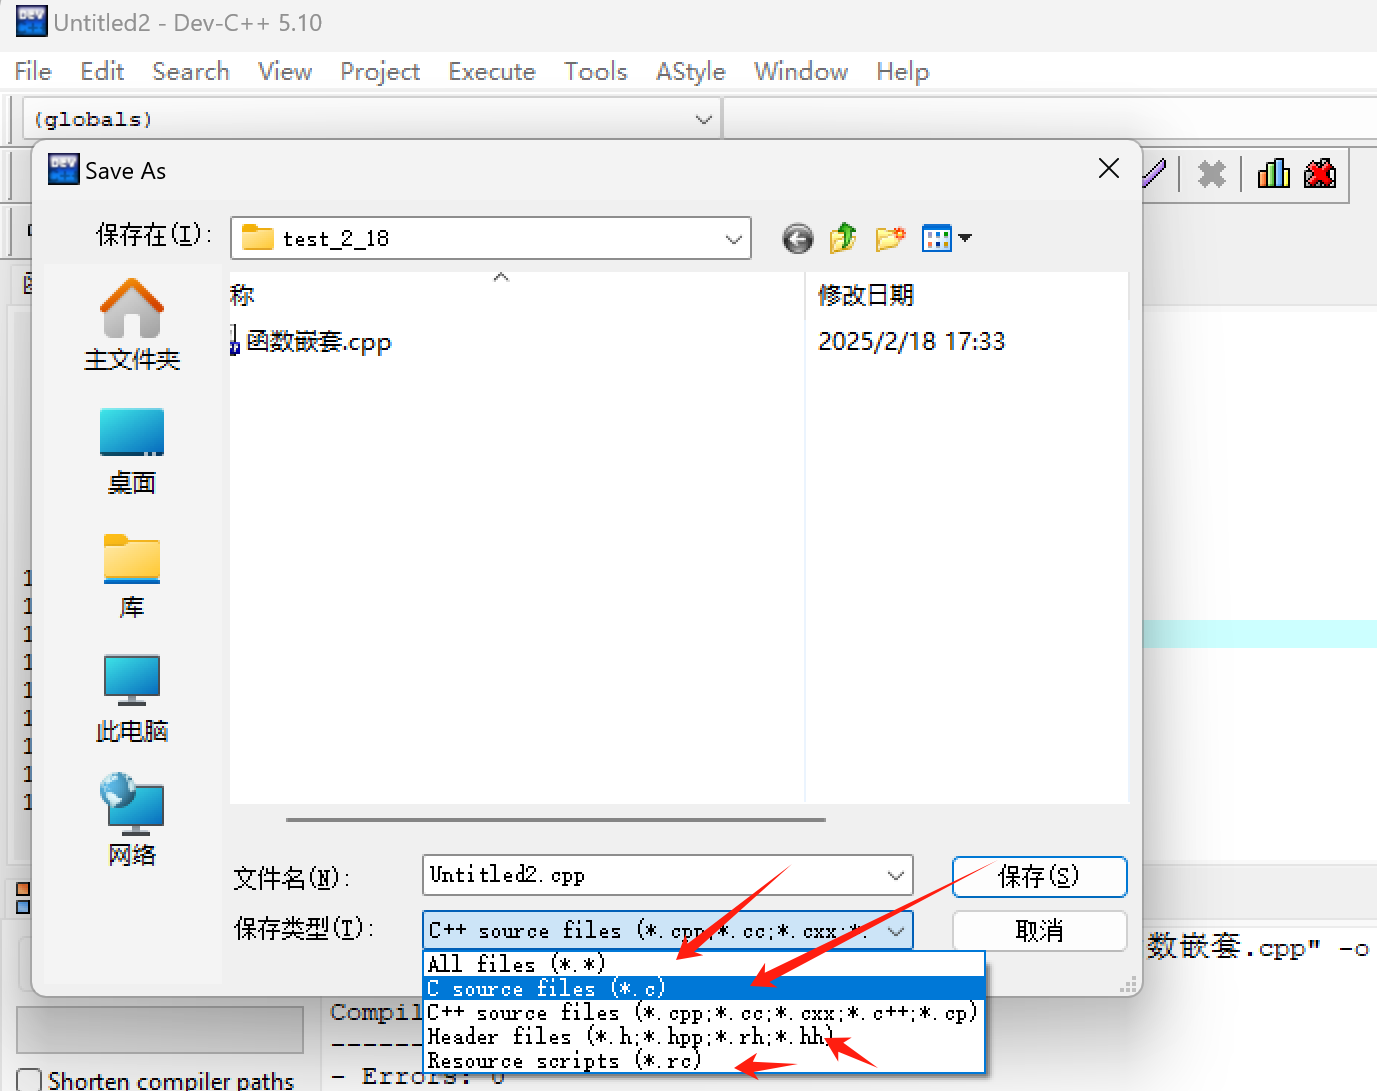Screen dimensions: 1377x1091
Task: Expand the (globals) class dropdown
Action: (703, 120)
